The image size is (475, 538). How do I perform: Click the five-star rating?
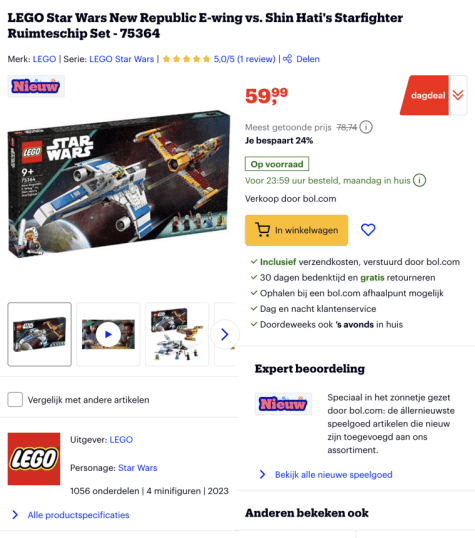click(186, 59)
